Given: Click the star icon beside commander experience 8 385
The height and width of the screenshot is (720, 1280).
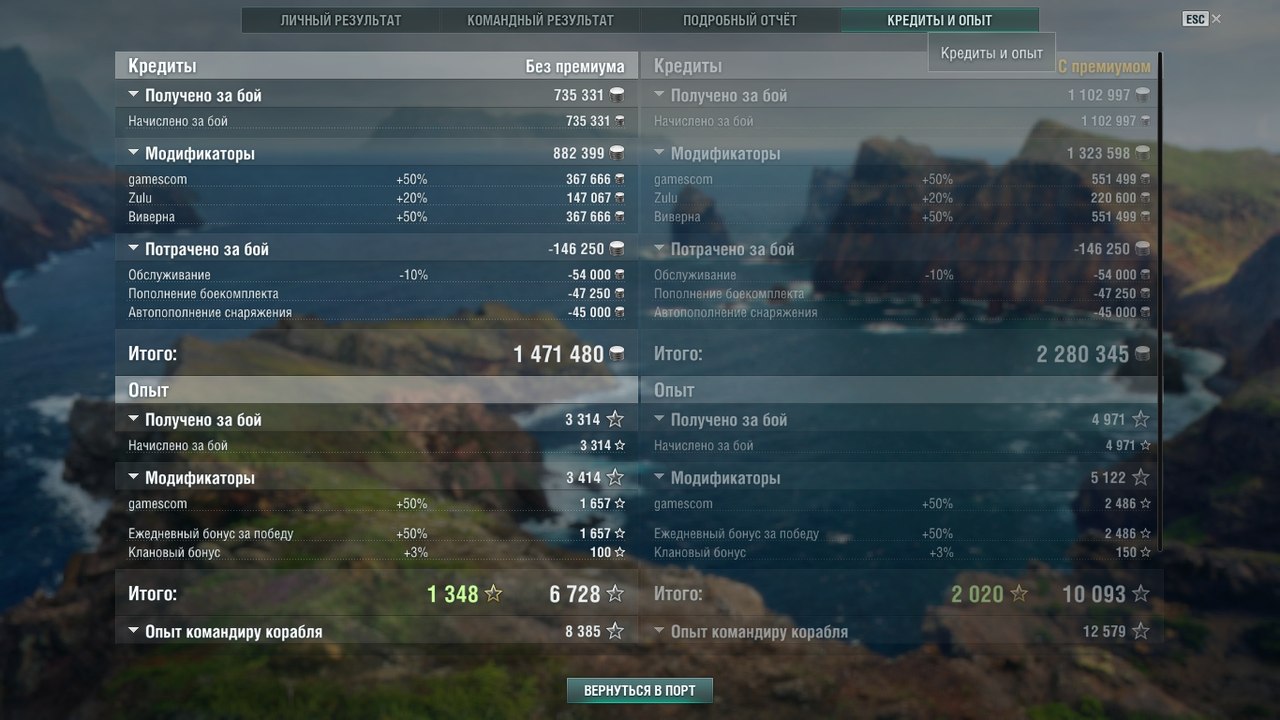Looking at the screenshot, I should tap(615, 631).
